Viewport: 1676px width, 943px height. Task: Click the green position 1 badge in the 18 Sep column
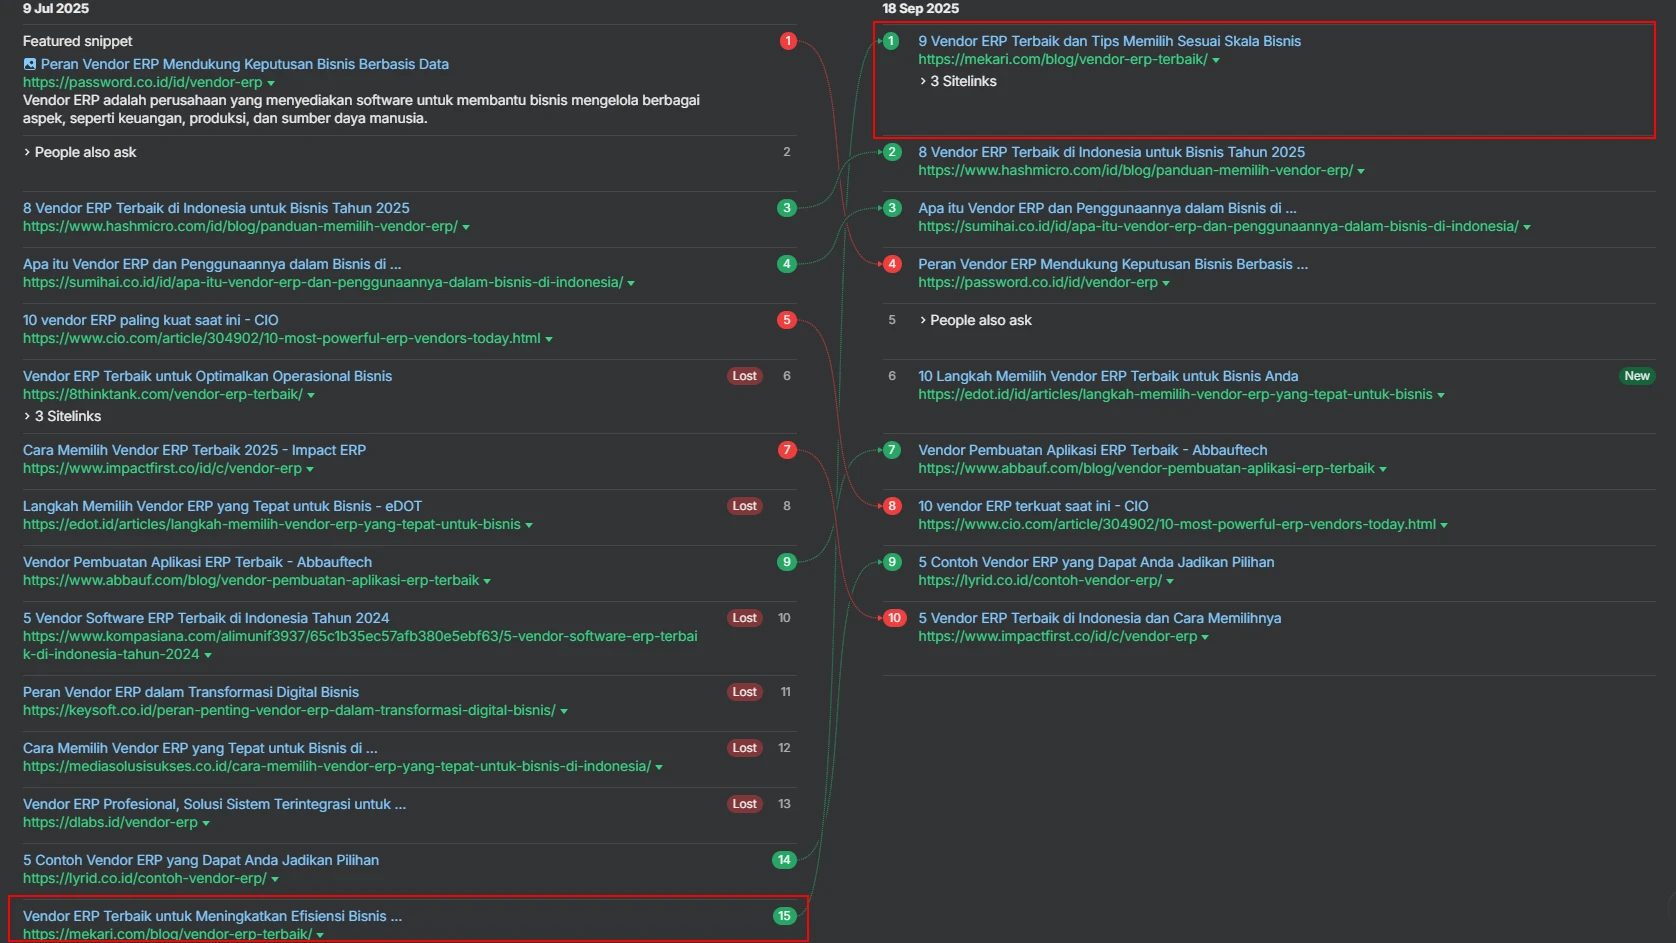892,41
